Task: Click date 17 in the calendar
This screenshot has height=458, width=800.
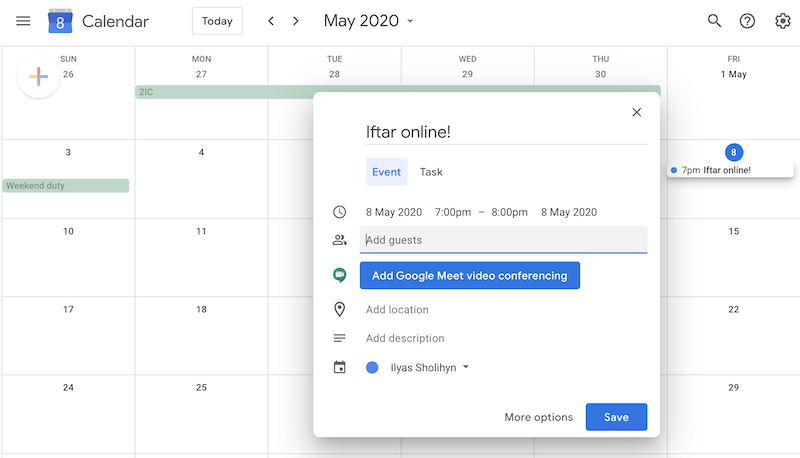Action: click(x=68, y=309)
